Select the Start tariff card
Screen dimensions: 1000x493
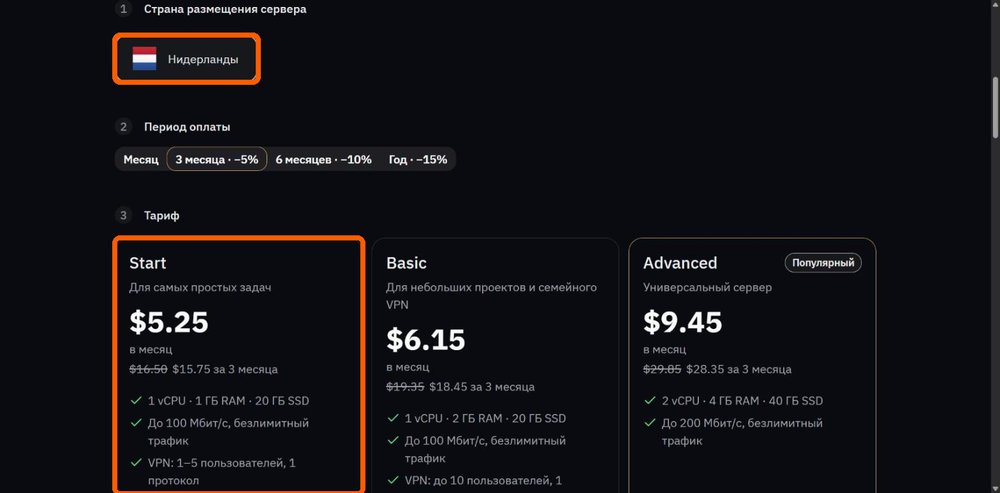click(x=239, y=365)
